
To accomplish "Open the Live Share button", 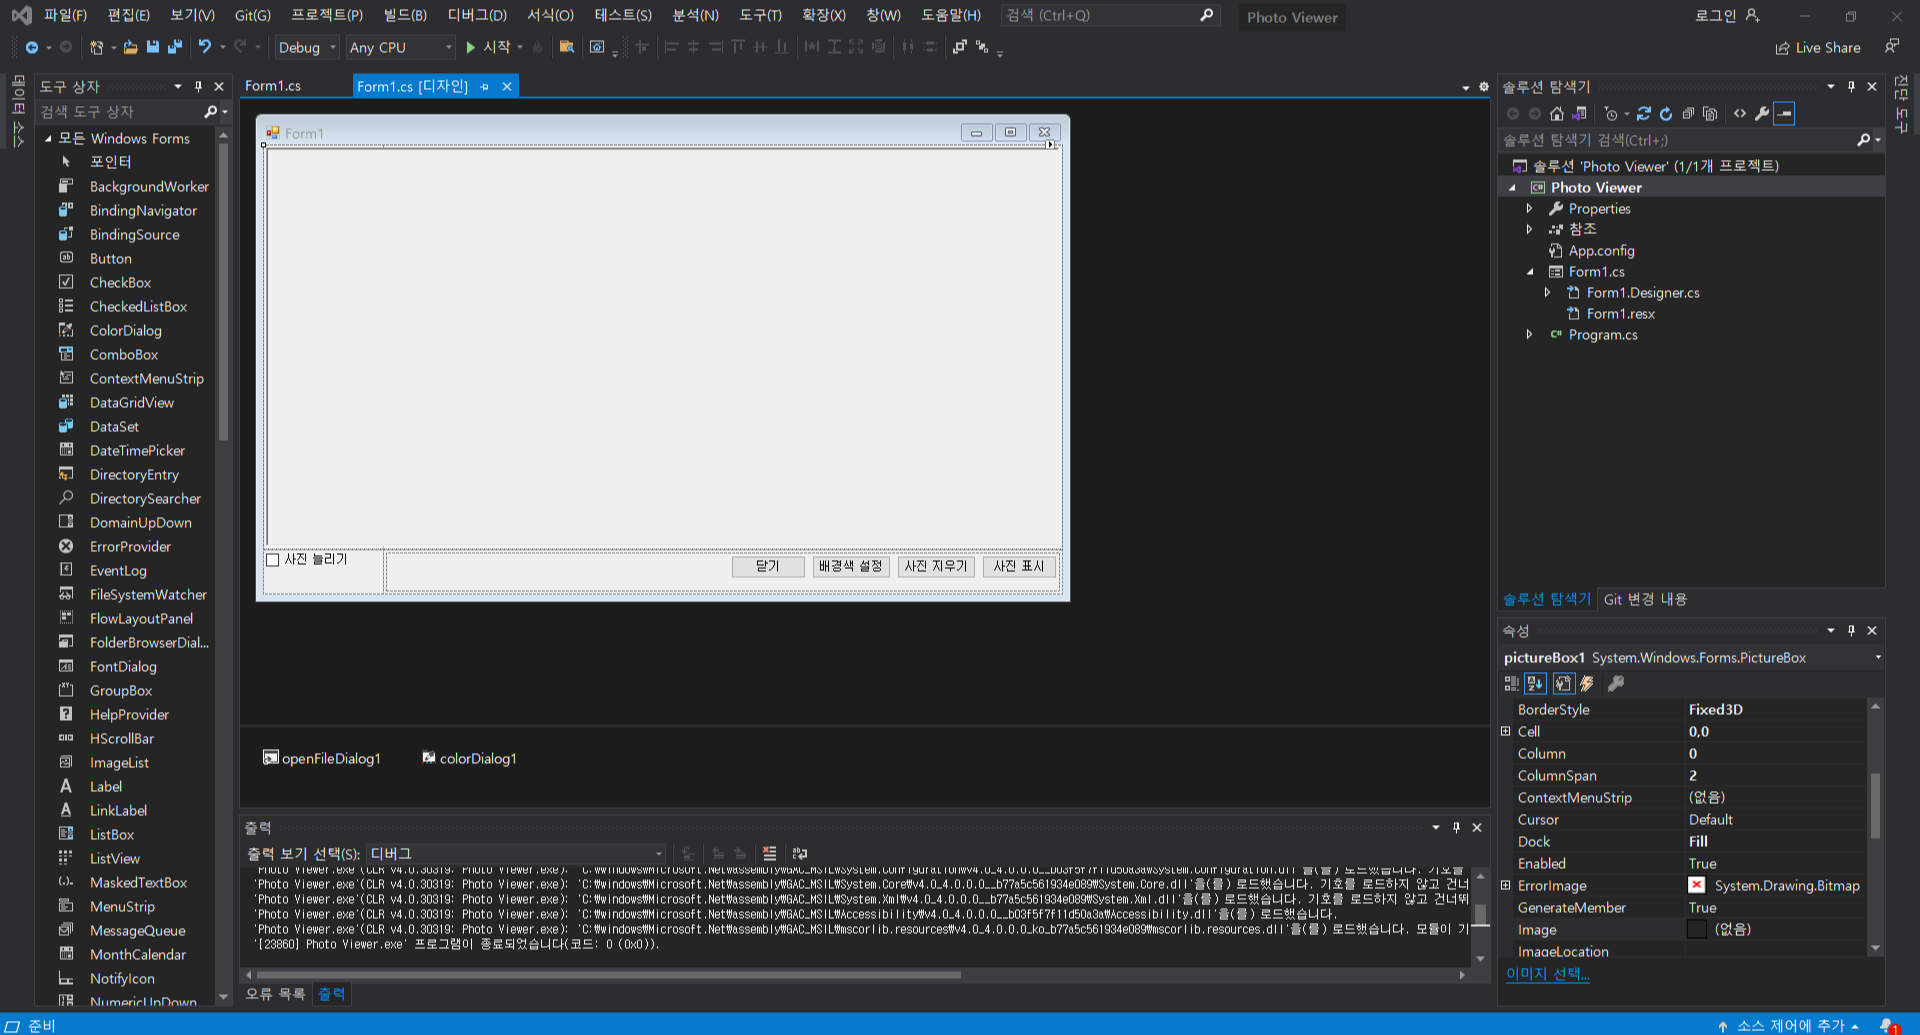I will tap(1818, 48).
